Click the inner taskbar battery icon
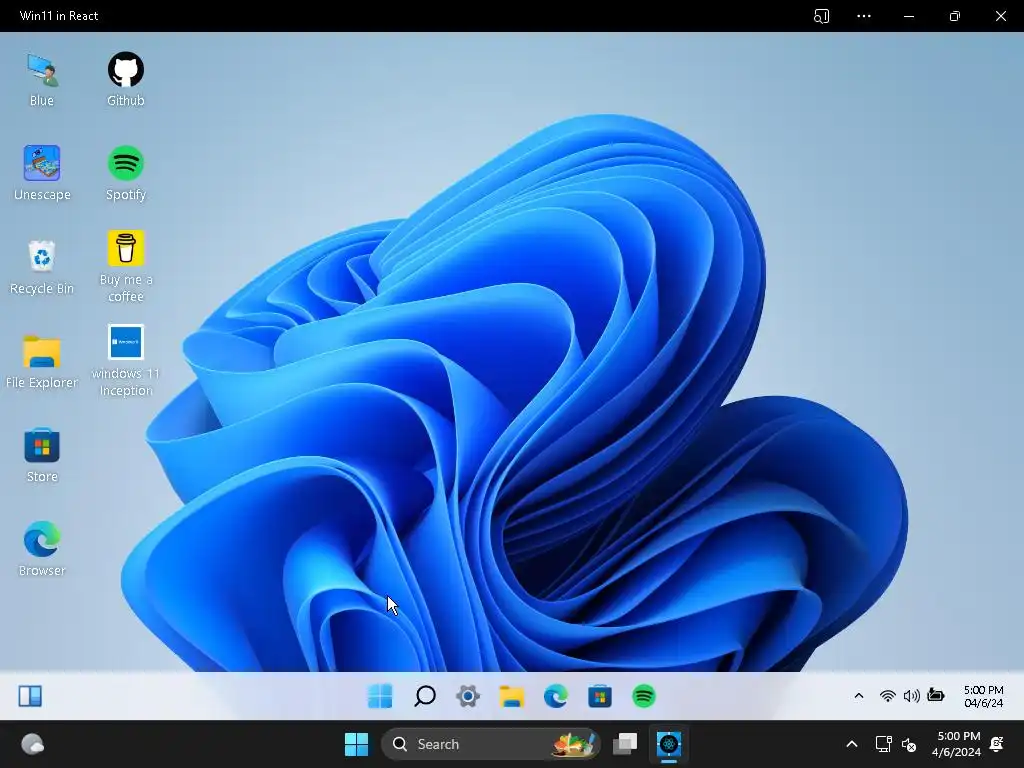1024x768 pixels. pos(936,696)
